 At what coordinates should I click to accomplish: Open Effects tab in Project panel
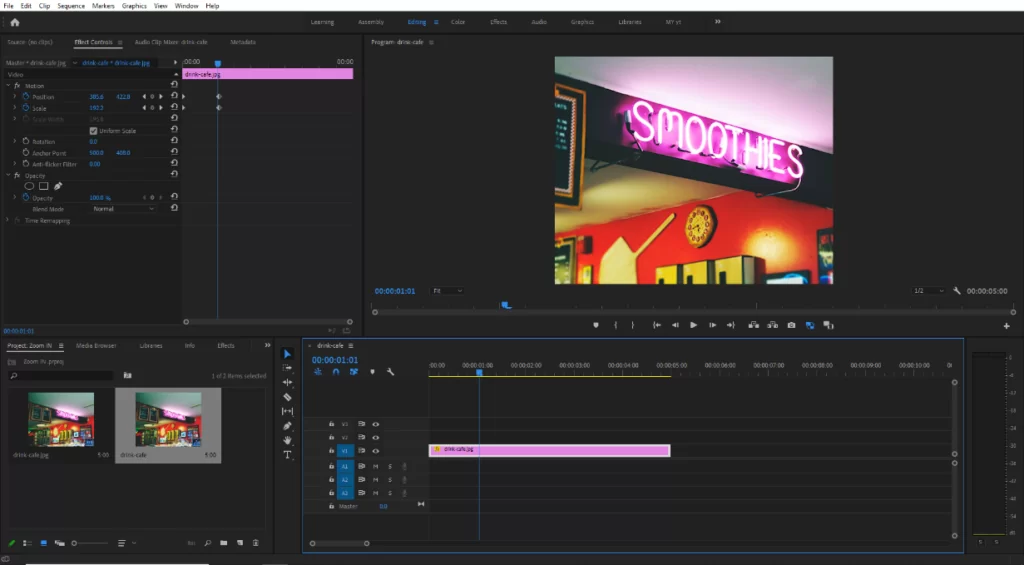[x=226, y=346]
